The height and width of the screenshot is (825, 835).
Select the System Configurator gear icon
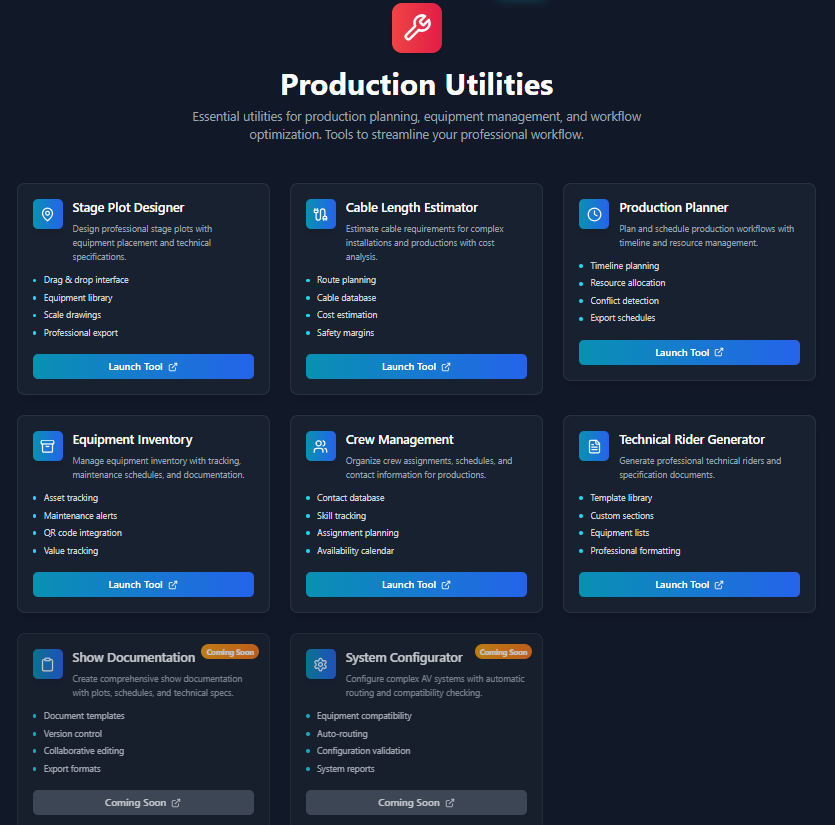(x=320, y=663)
